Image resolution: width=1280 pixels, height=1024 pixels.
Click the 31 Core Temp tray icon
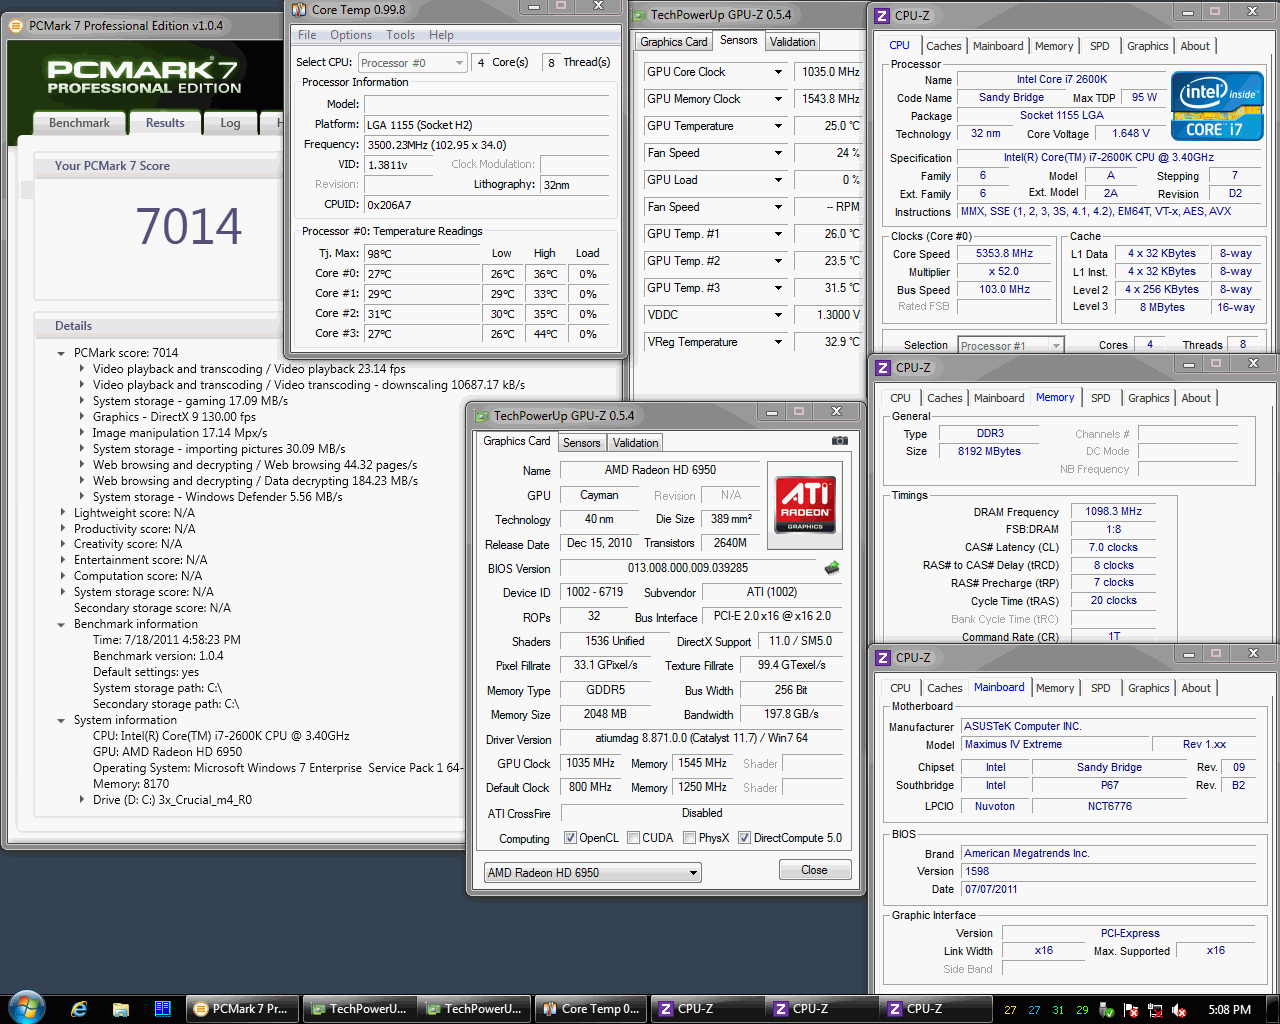click(1058, 1010)
